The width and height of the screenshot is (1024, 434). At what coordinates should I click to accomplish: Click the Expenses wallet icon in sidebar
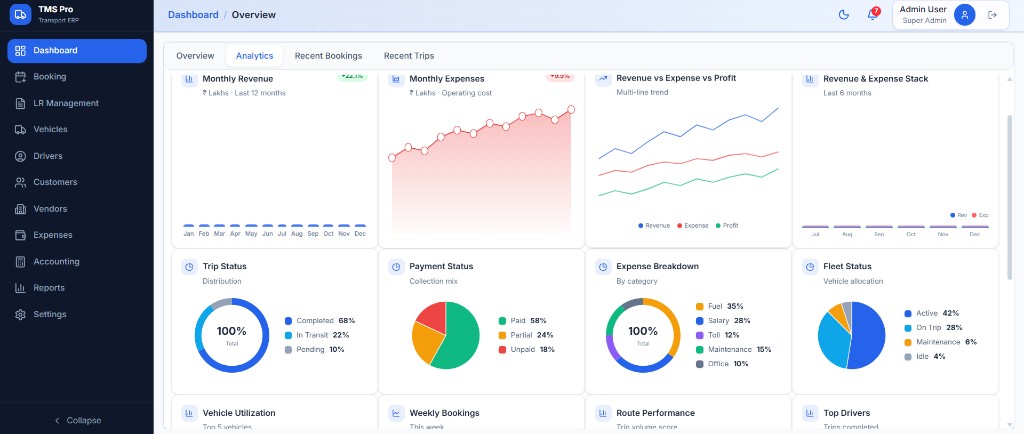(x=20, y=235)
